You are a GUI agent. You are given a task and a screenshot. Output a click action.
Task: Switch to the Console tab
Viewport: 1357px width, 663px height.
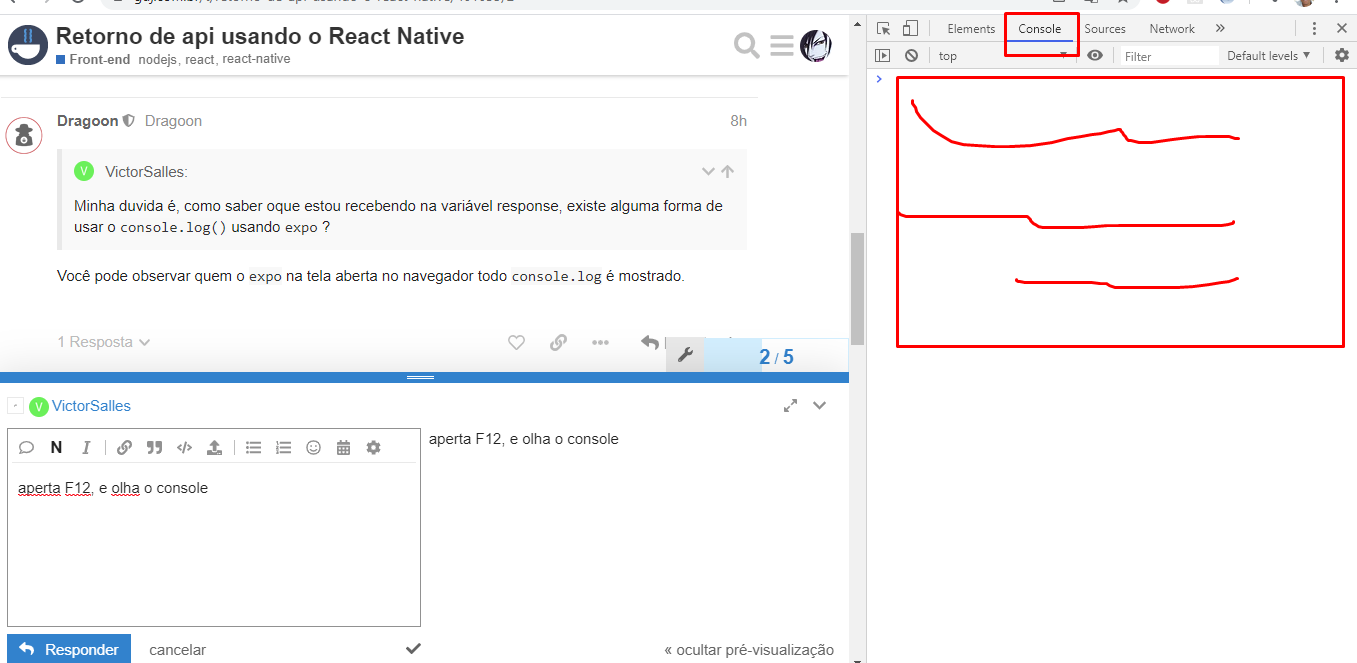pyautogui.click(x=1040, y=29)
